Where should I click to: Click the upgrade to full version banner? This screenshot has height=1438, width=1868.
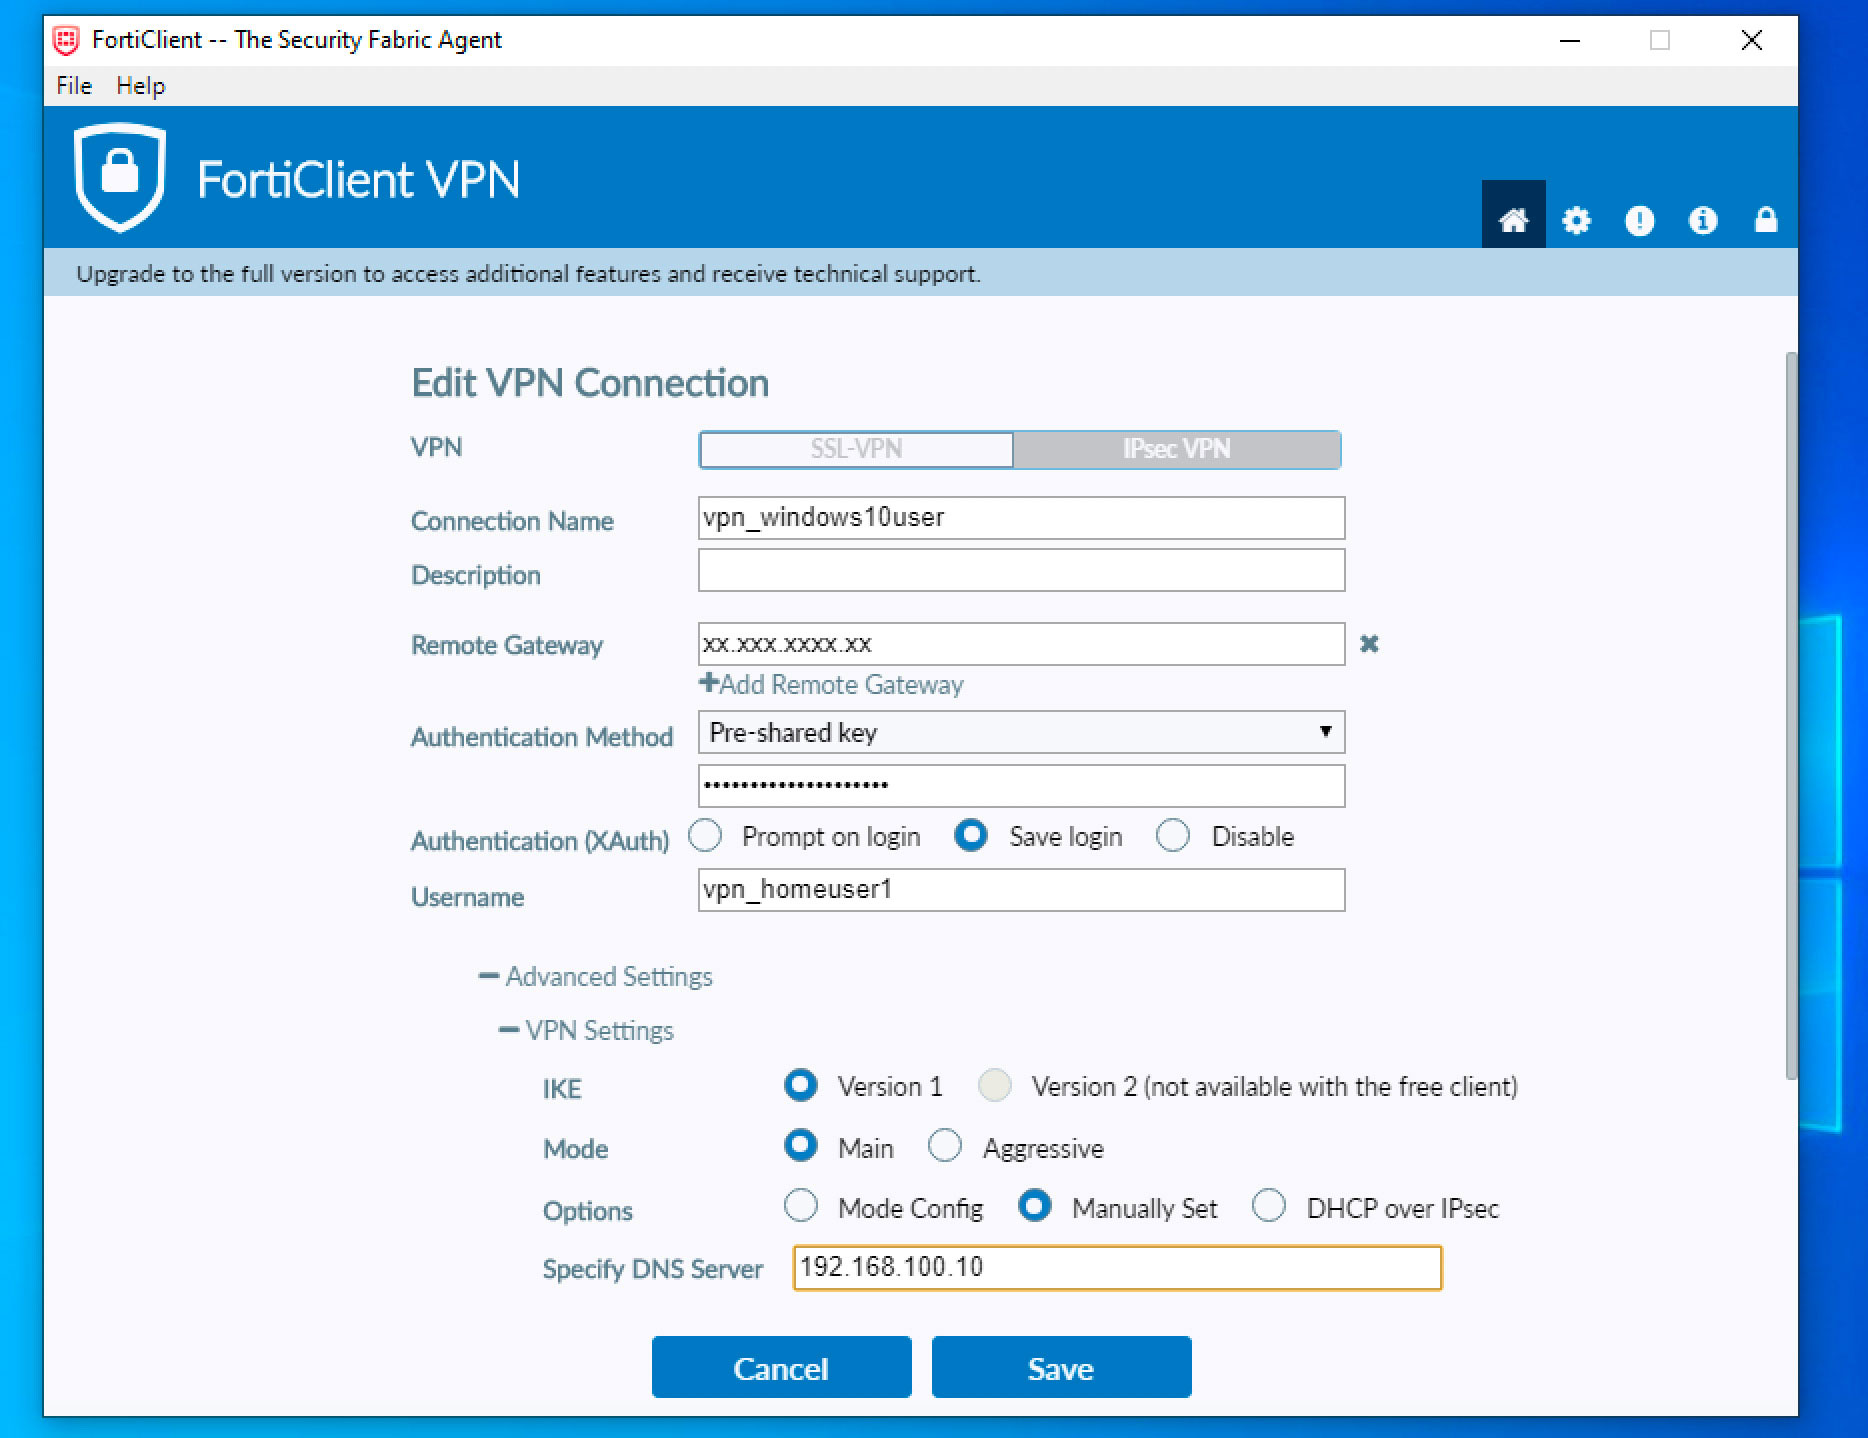[920, 273]
